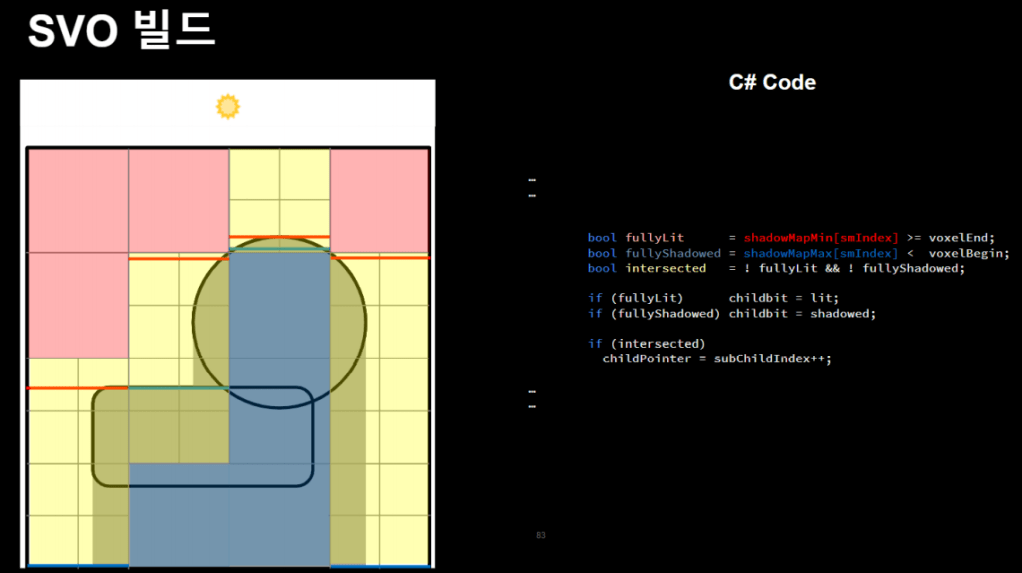Select the top-right pink voxel square
Image resolution: width=1022 pixels, height=573 pixels.
pyautogui.click(x=379, y=200)
